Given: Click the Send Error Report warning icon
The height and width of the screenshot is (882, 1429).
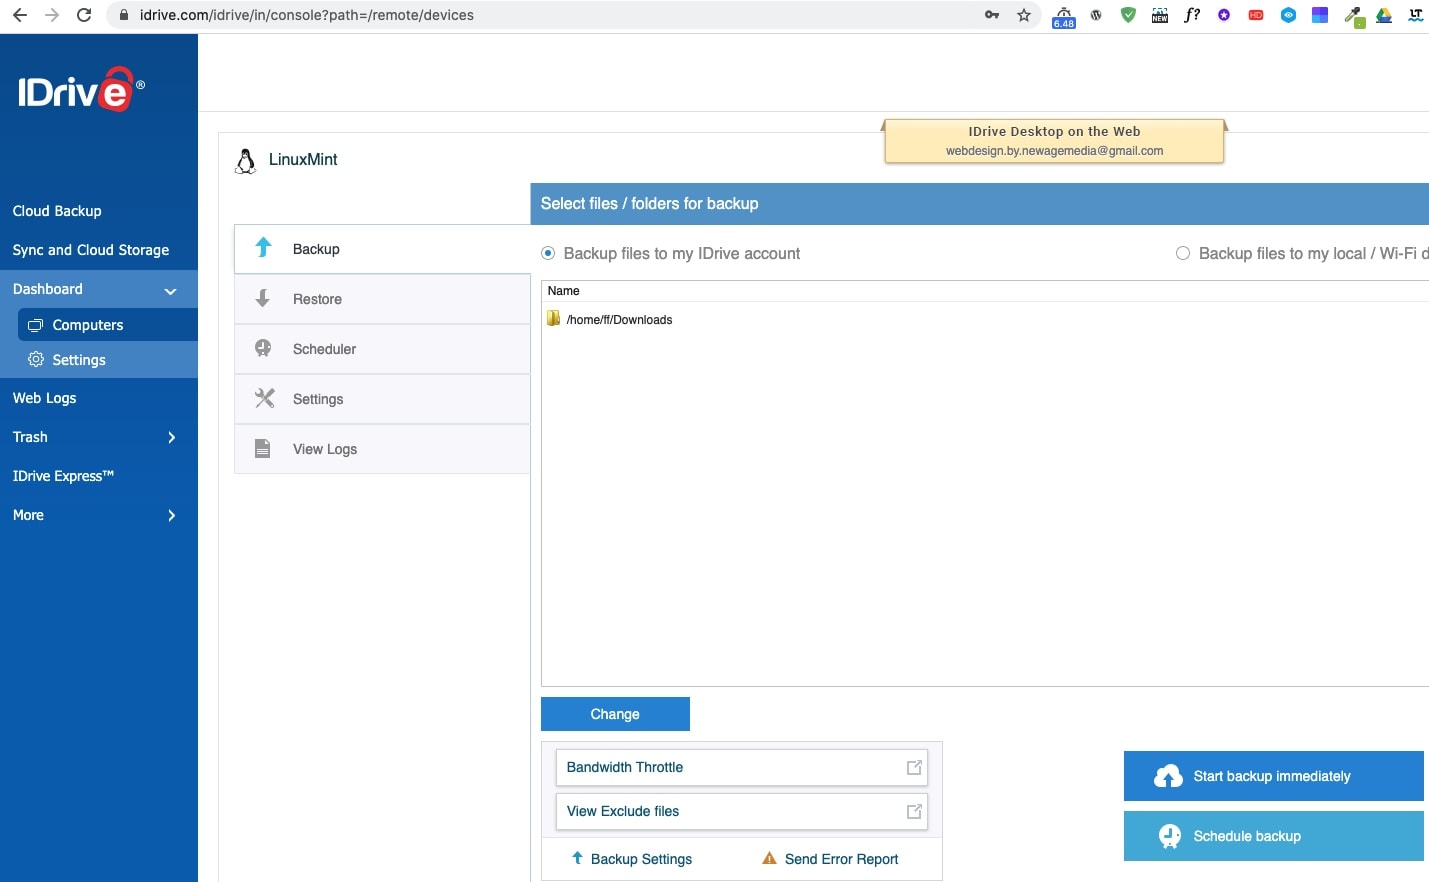Looking at the screenshot, I should 769,858.
